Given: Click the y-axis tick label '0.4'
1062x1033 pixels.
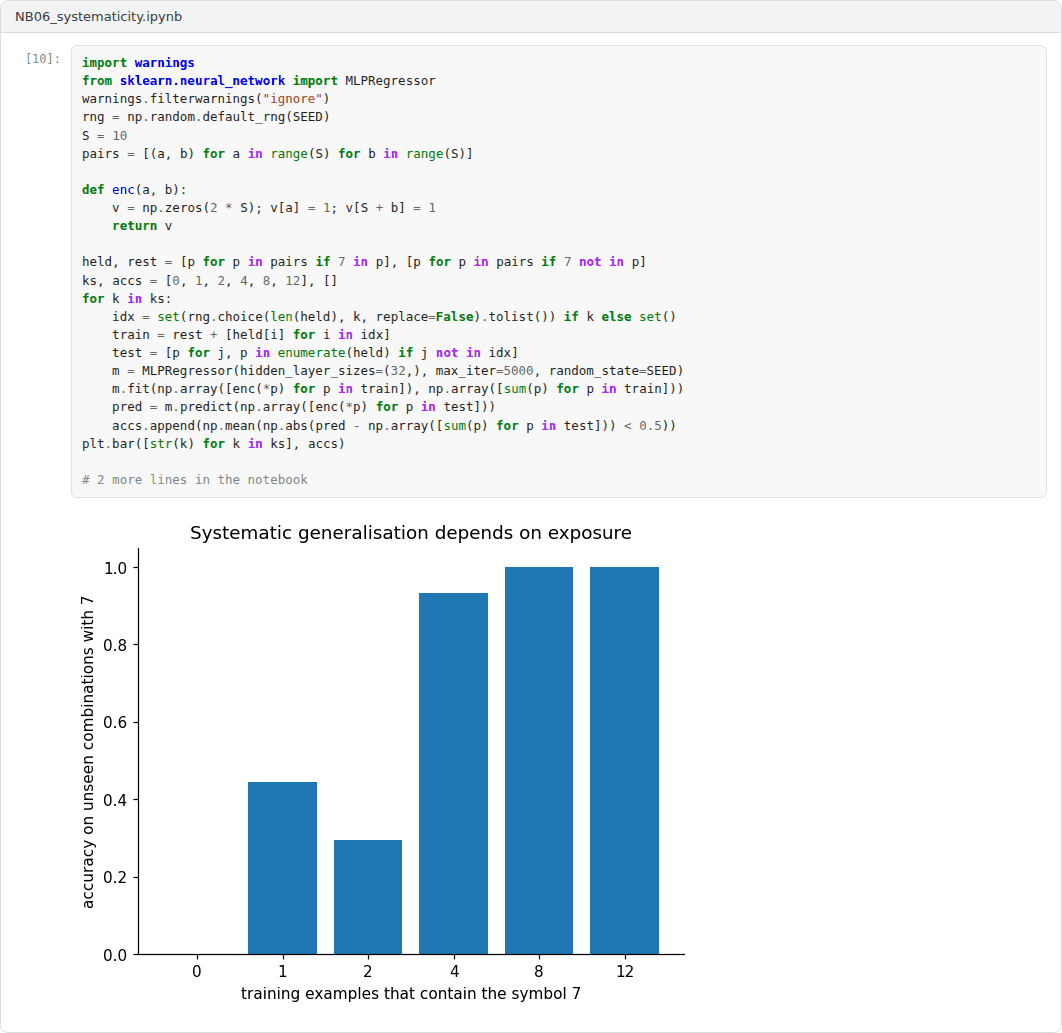Looking at the screenshot, I should (x=115, y=801).
